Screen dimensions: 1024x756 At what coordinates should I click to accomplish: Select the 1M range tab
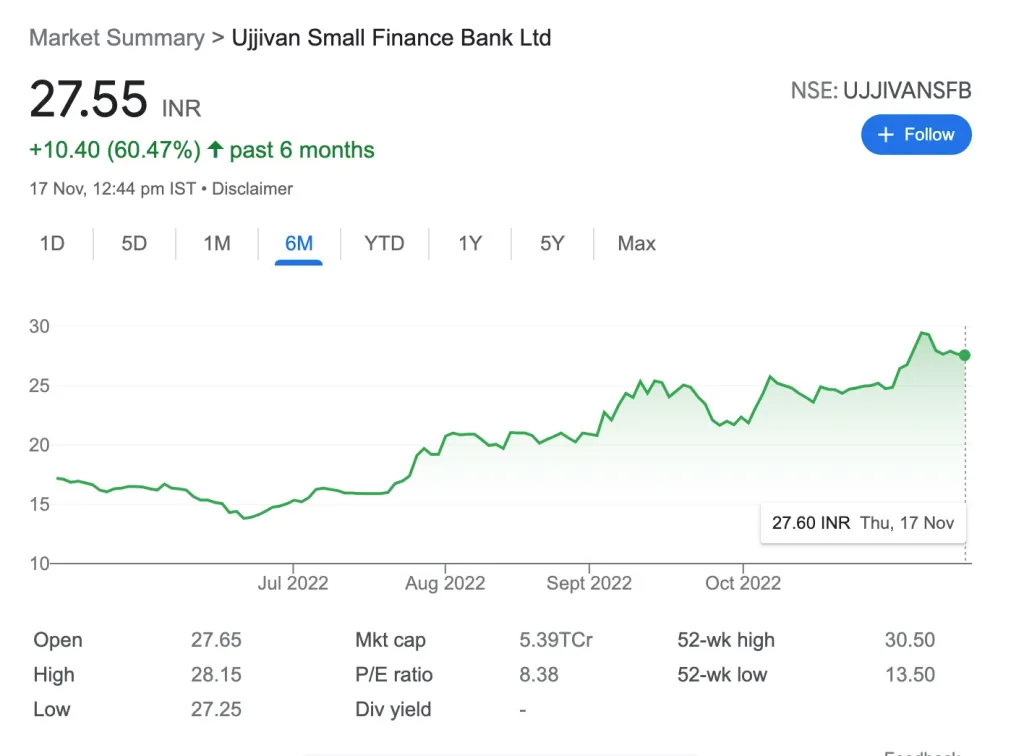pos(217,244)
